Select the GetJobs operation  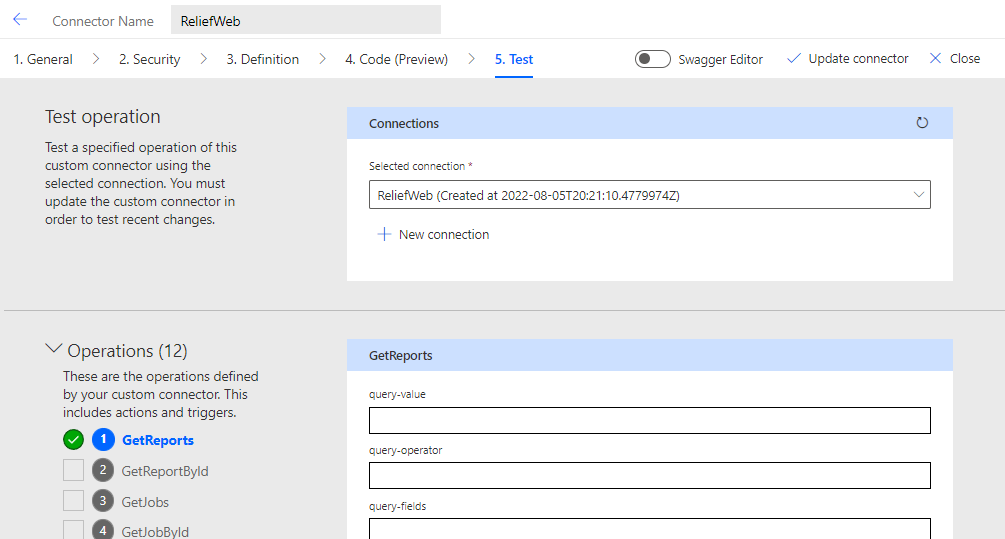click(145, 502)
